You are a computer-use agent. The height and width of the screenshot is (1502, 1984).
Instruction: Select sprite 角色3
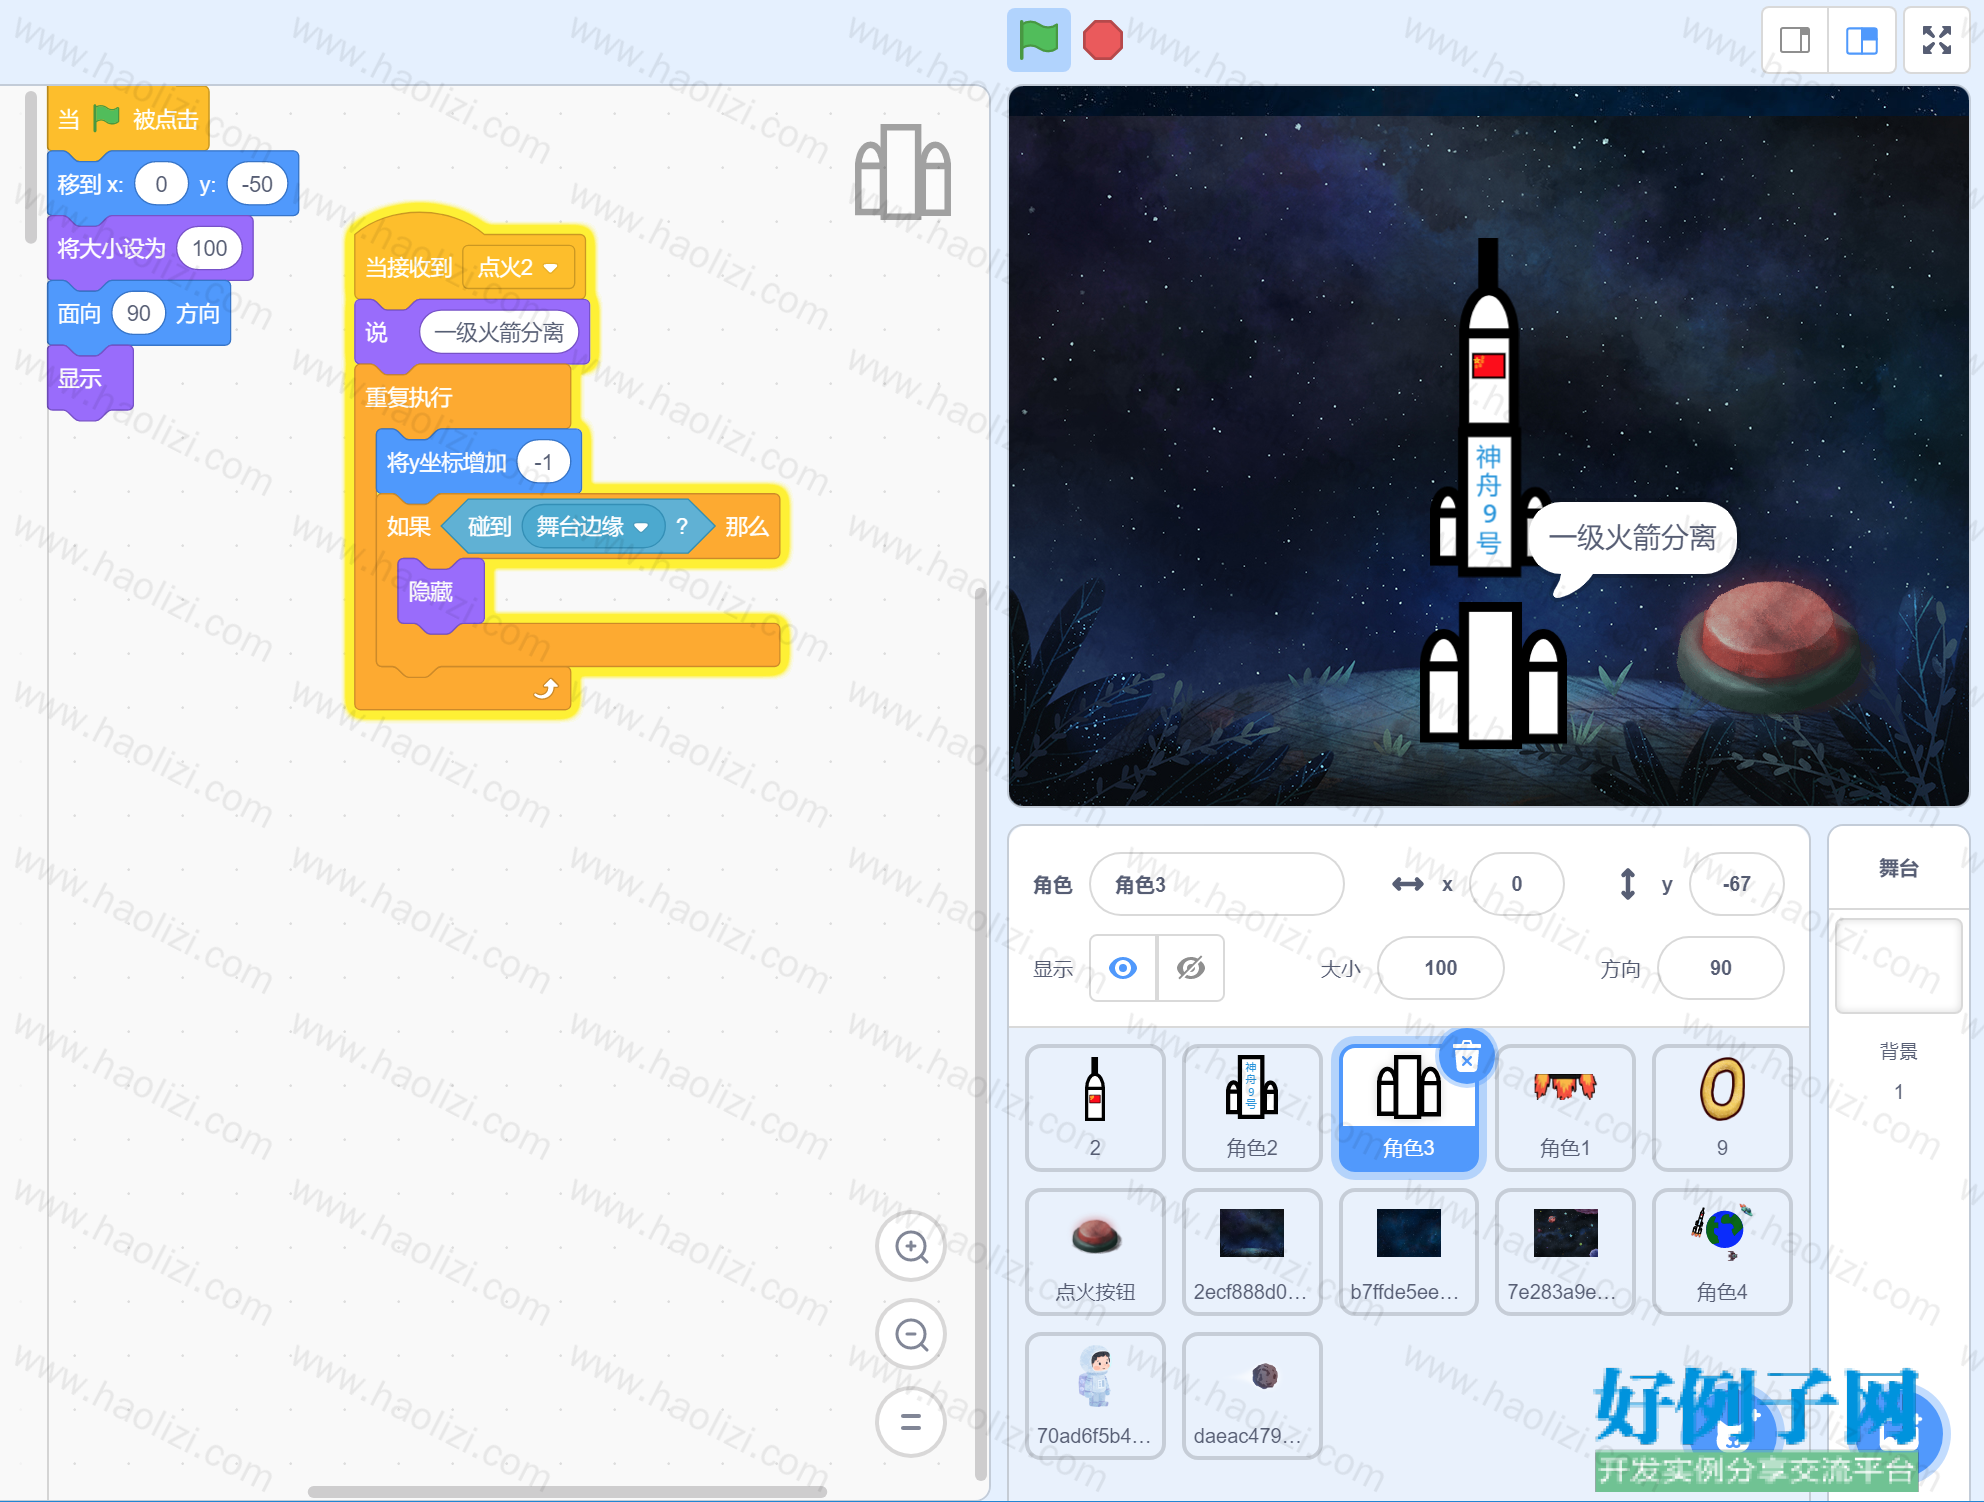pos(1408,1108)
